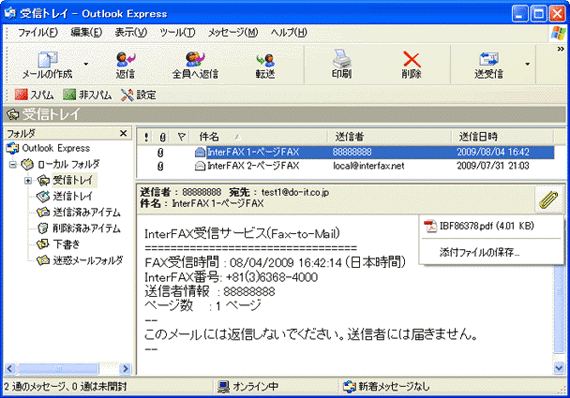This screenshot has width=570, height=398.
Task: Close the フォルダ pane with X
Action: tap(124, 133)
